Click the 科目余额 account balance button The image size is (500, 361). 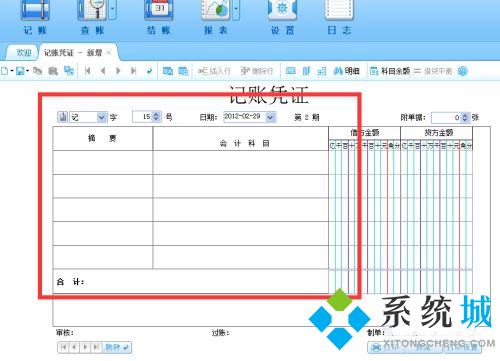click(x=390, y=71)
